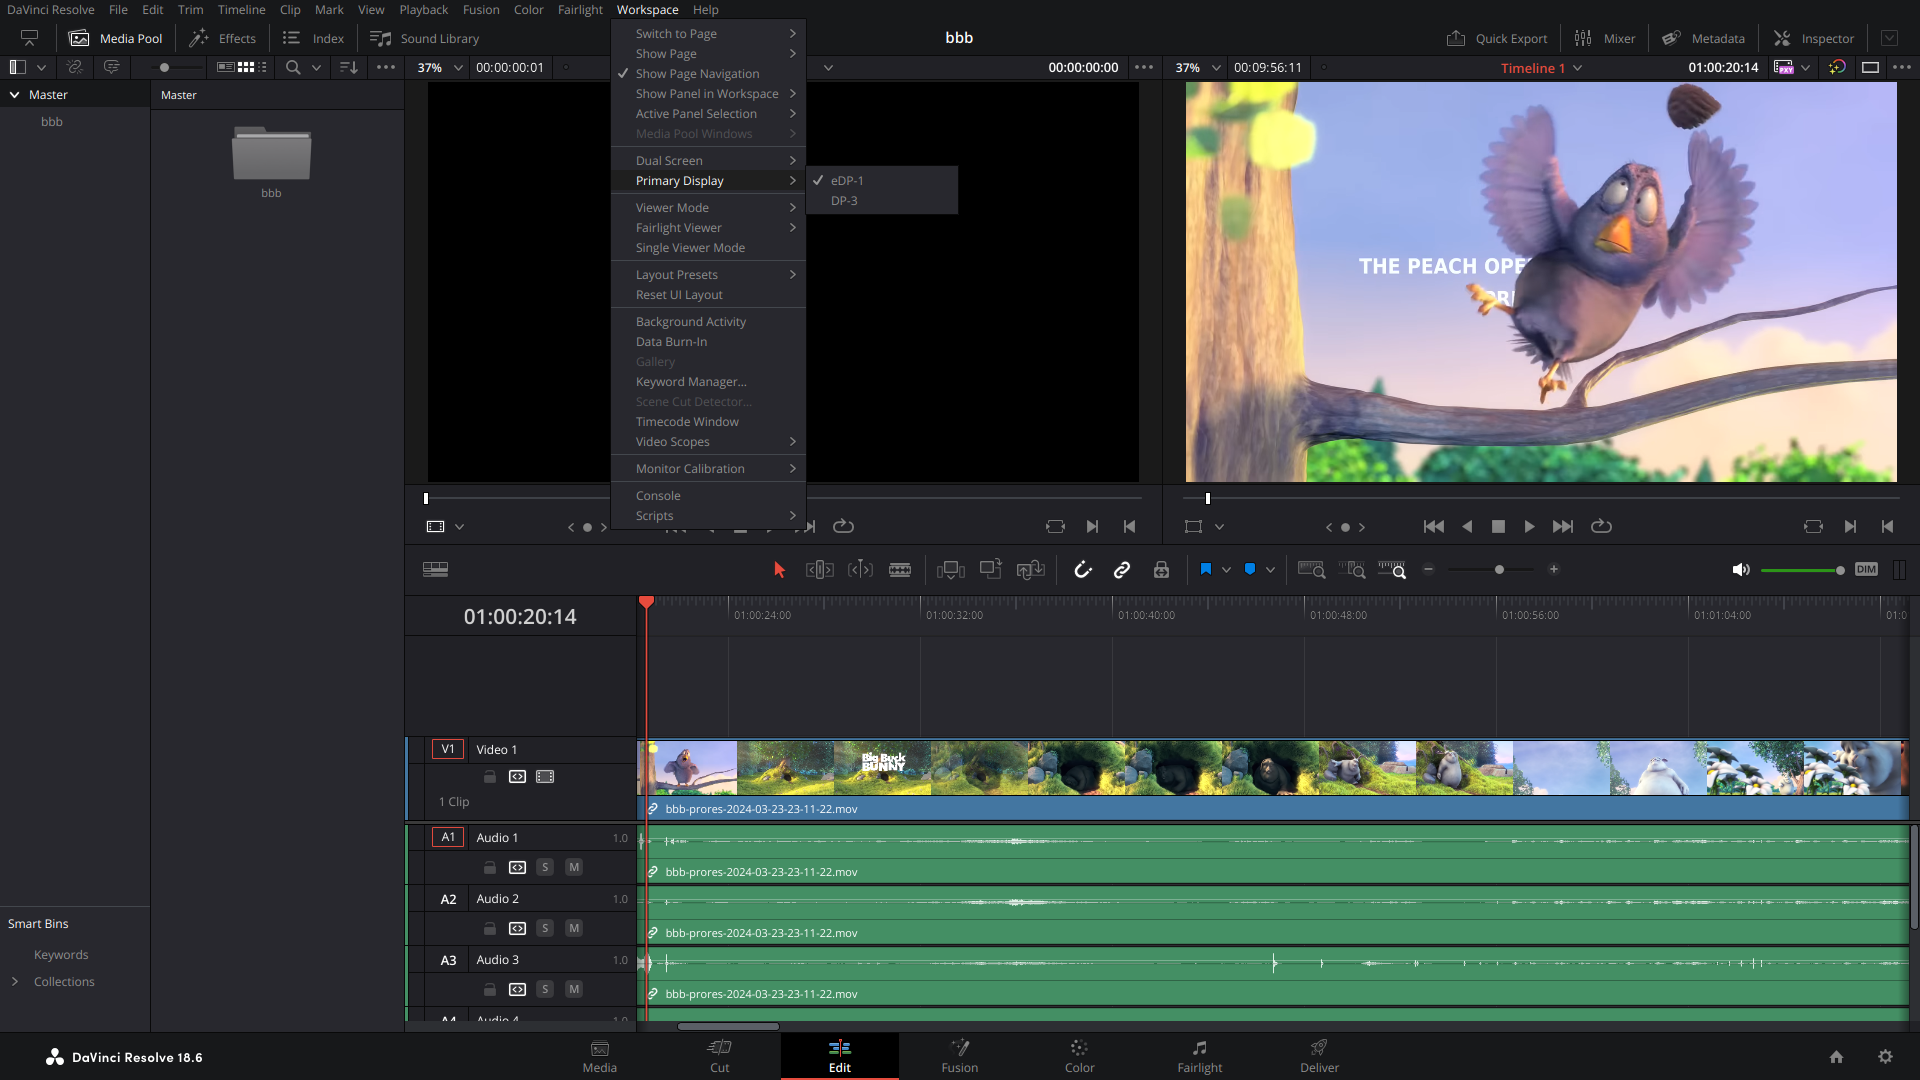This screenshot has width=1920, height=1080.
Task: Open Timeline View Options icon
Action: click(x=435, y=570)
